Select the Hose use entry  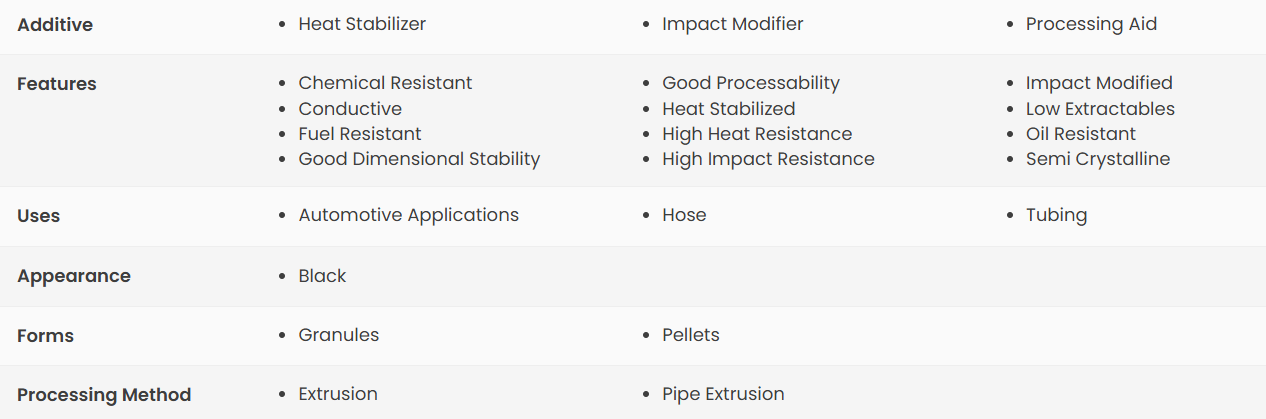684,215
